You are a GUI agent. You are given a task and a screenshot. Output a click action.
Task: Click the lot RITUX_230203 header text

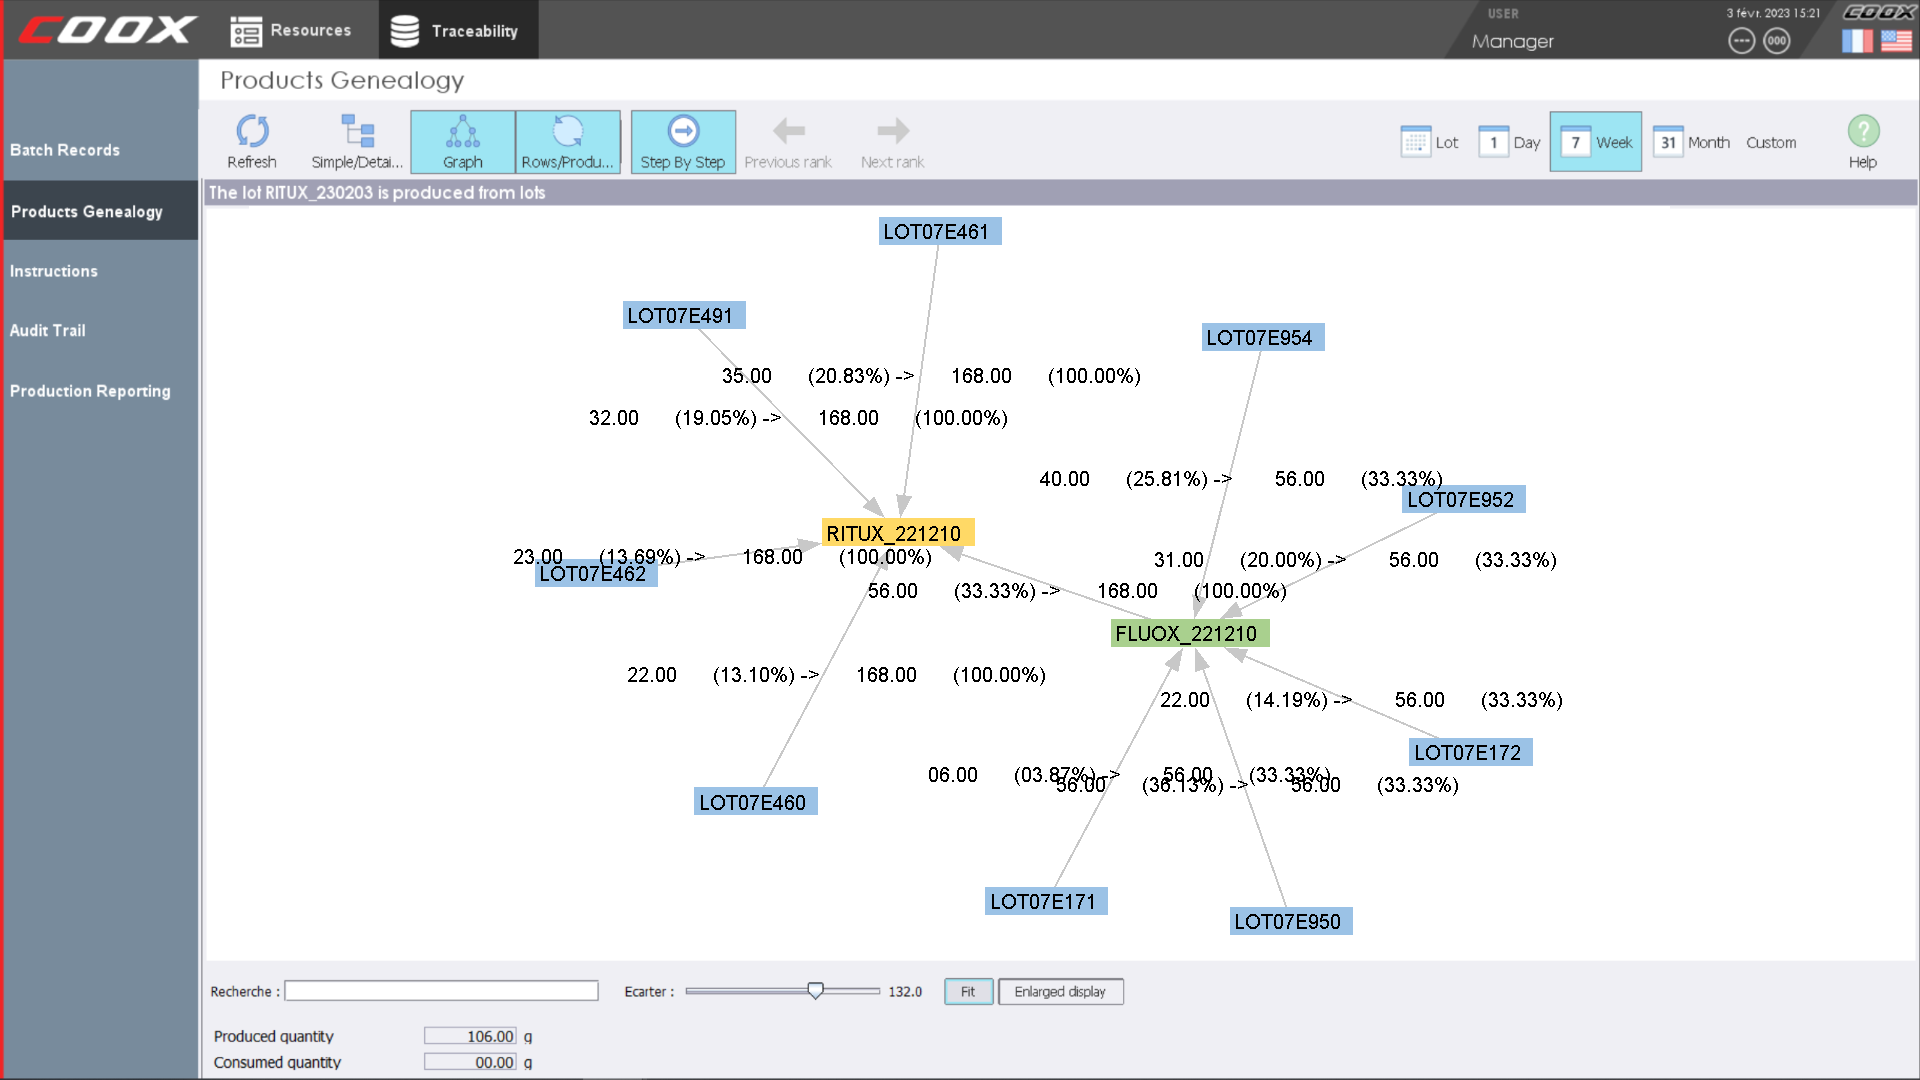pyautogui.click(x=376, y=192)
